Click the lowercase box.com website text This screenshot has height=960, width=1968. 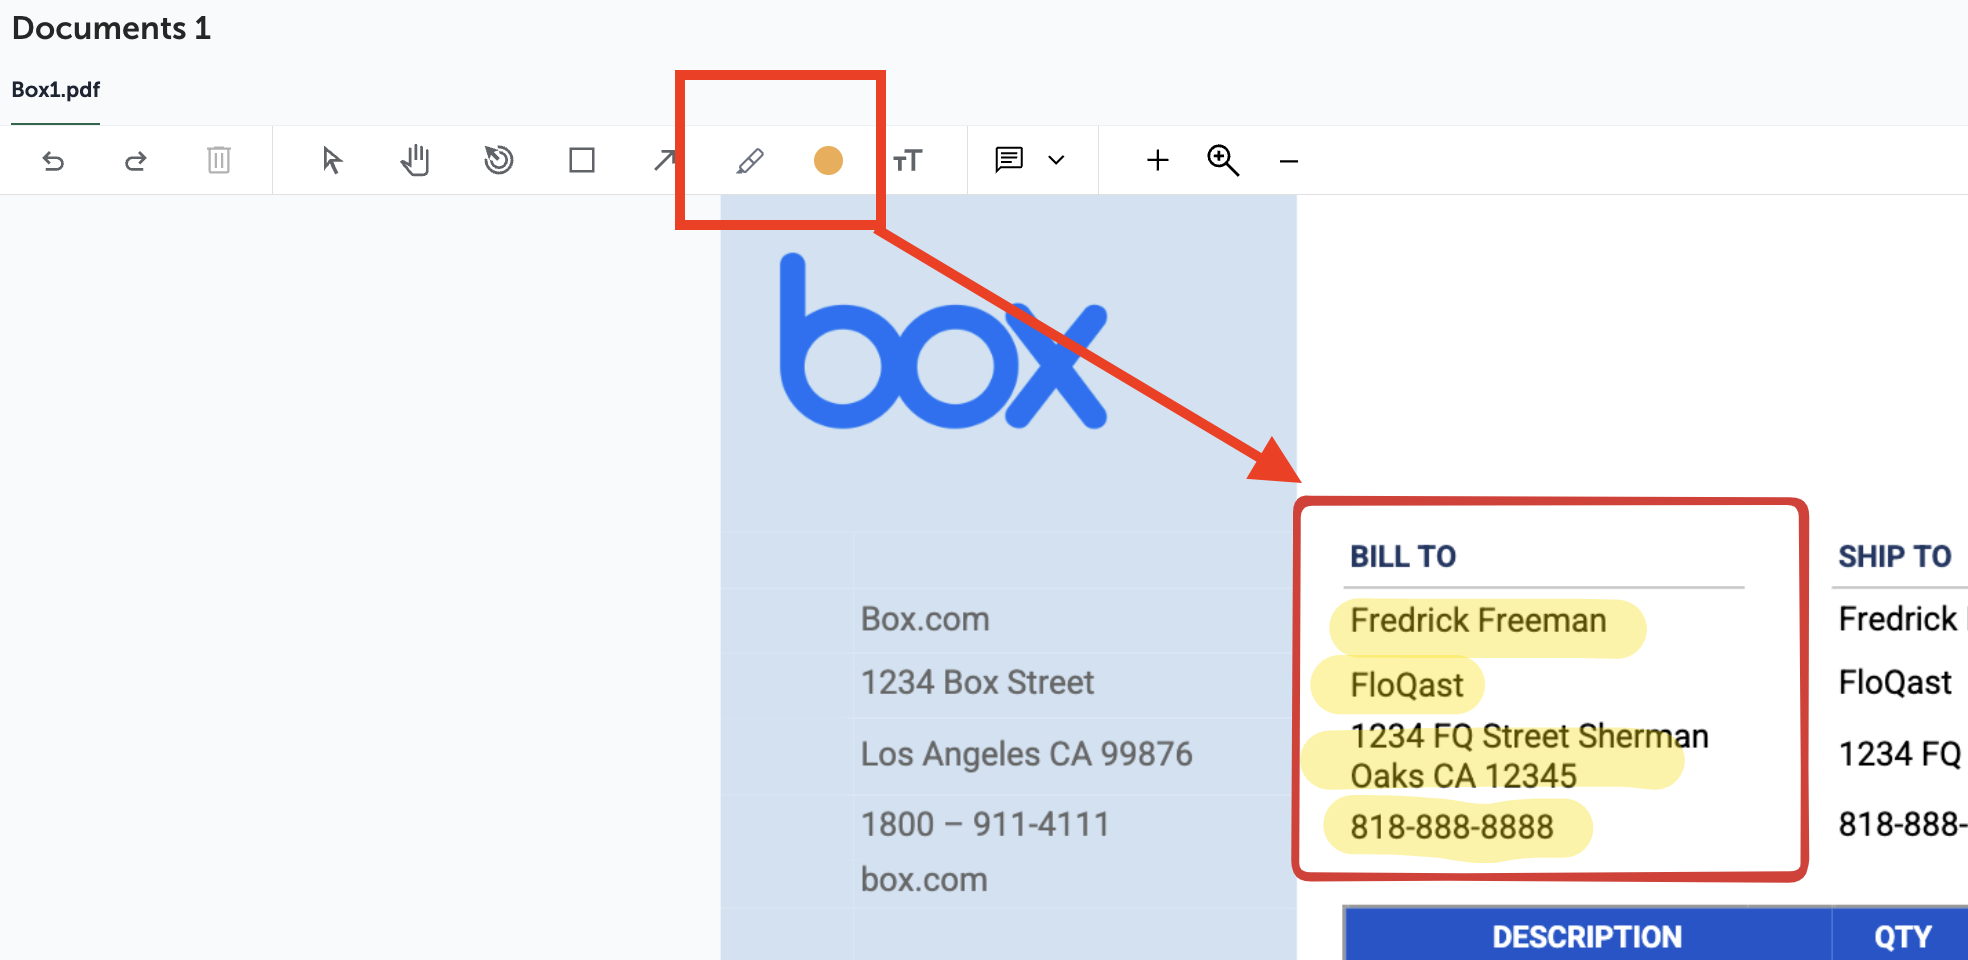coord(924,879)
